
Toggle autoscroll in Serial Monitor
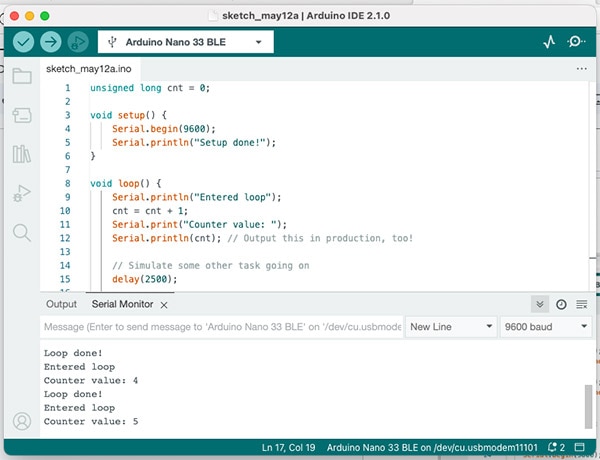[540, 304]
